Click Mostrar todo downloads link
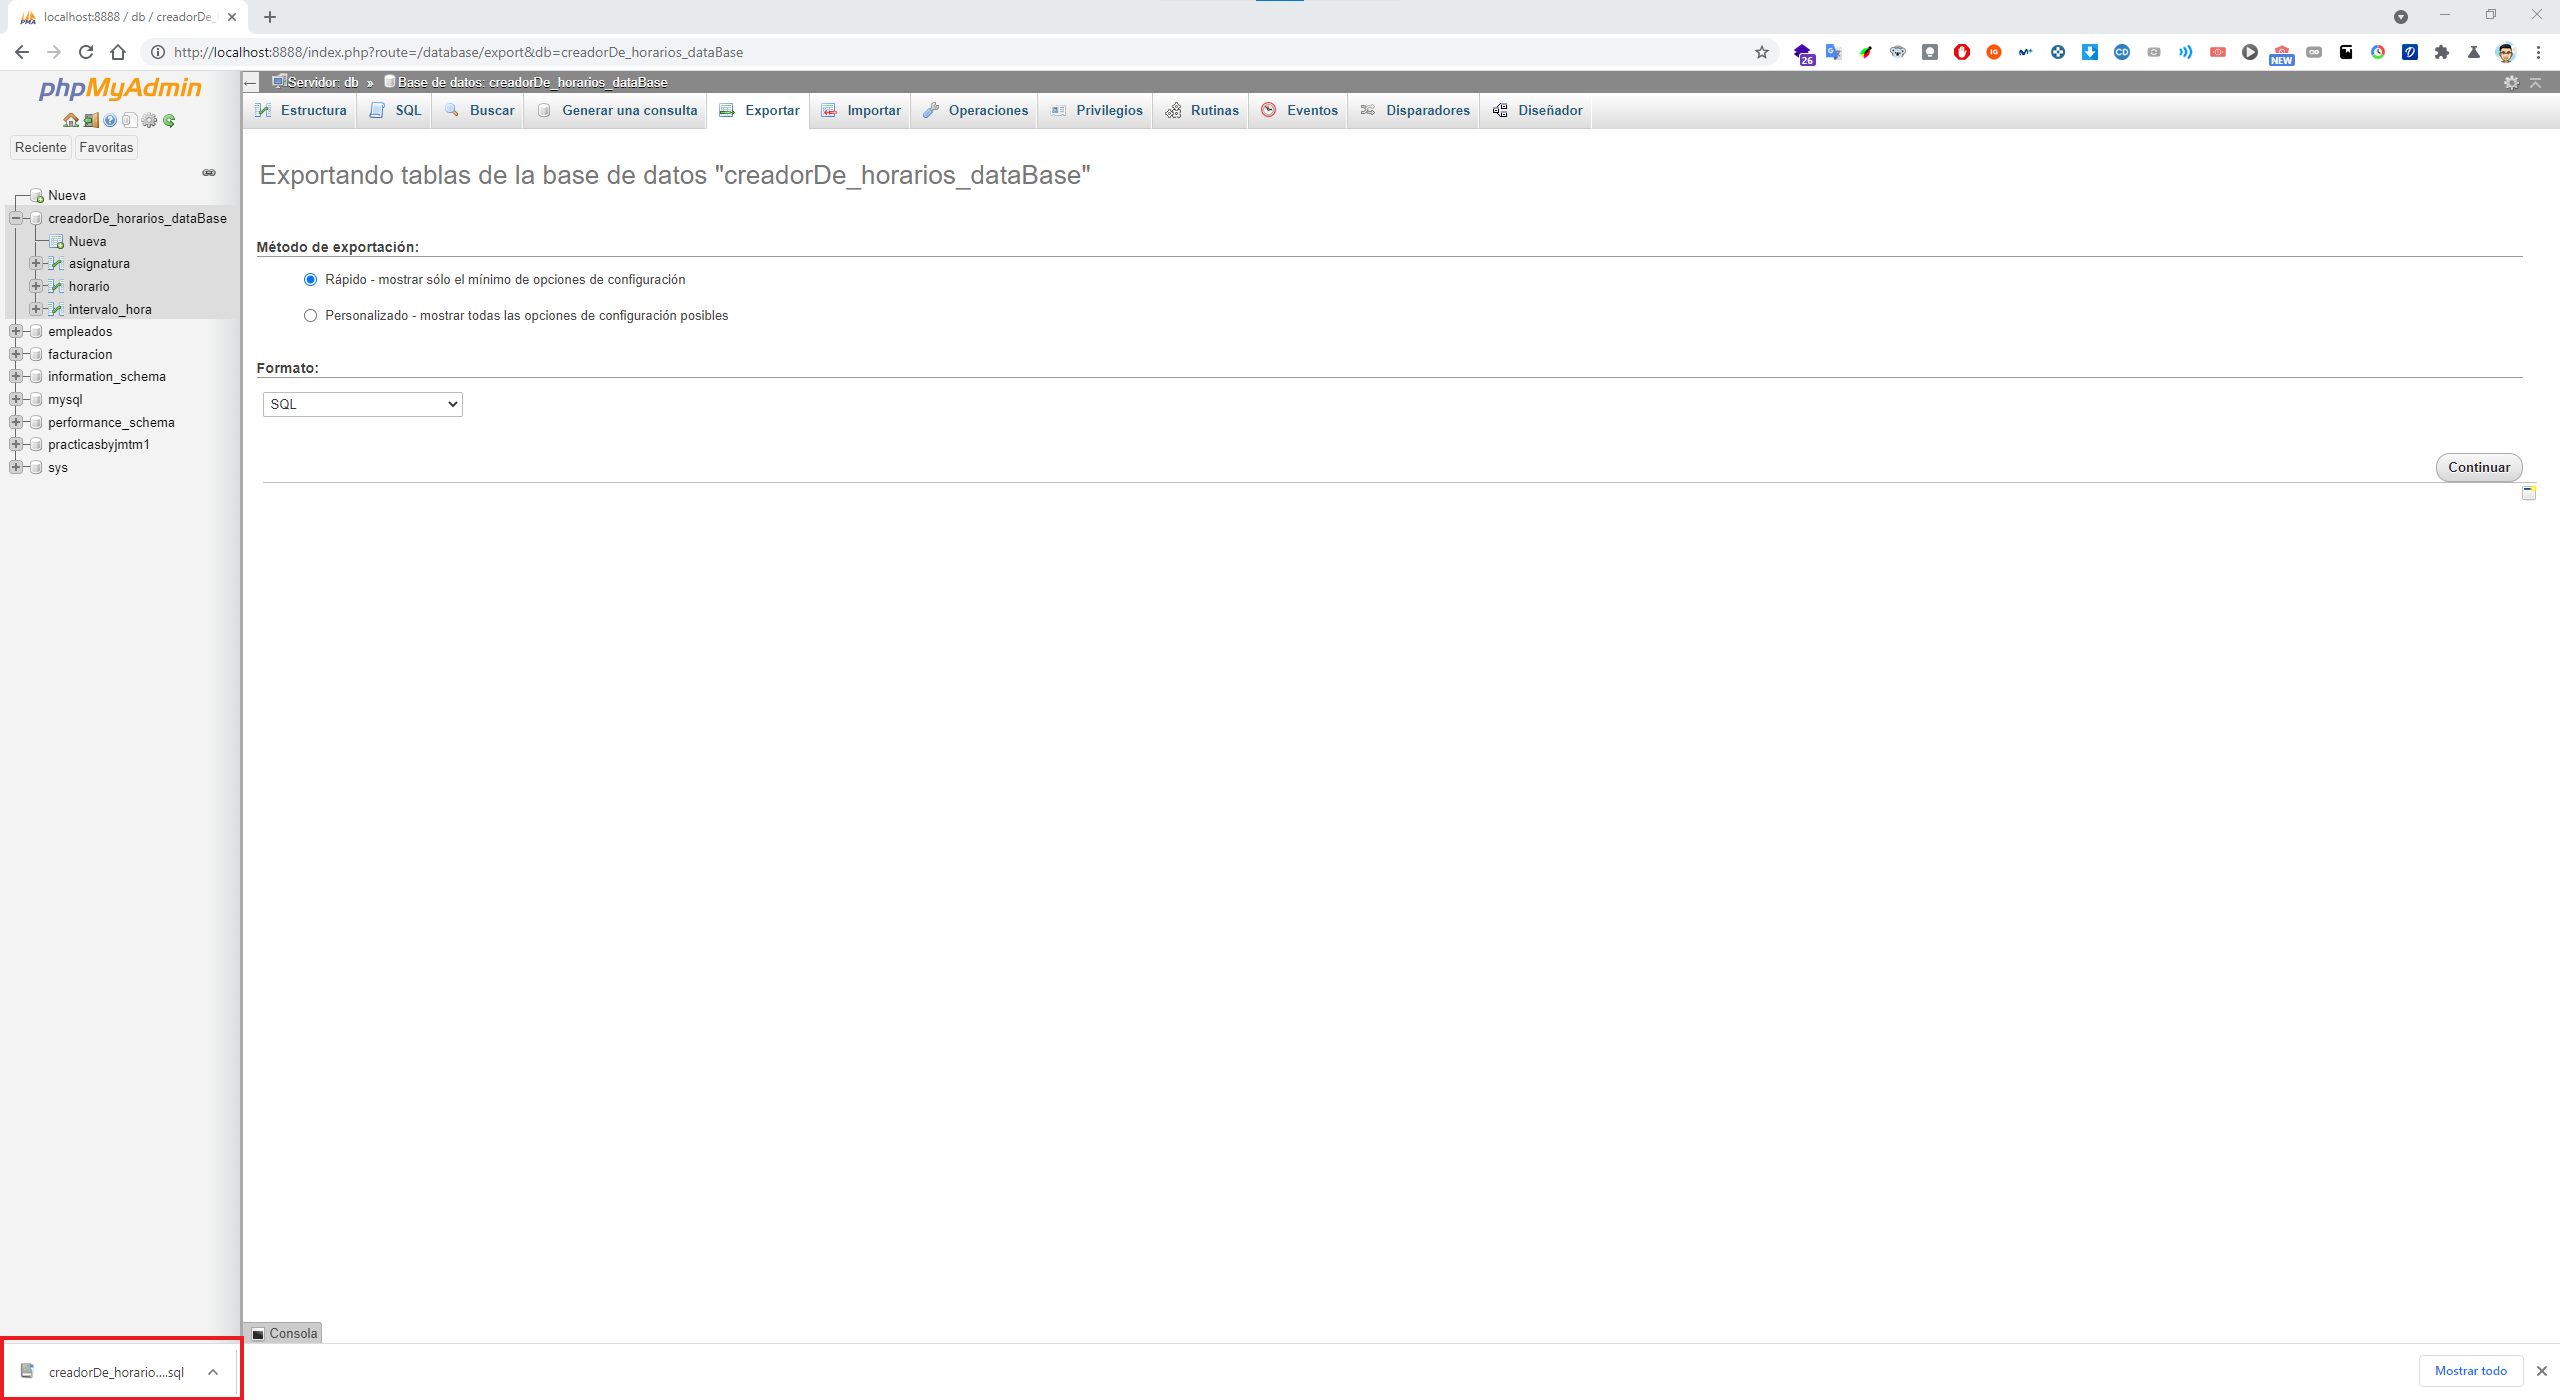Viewport: 2560px width, 1400px height. (x=2470, y=1371)
